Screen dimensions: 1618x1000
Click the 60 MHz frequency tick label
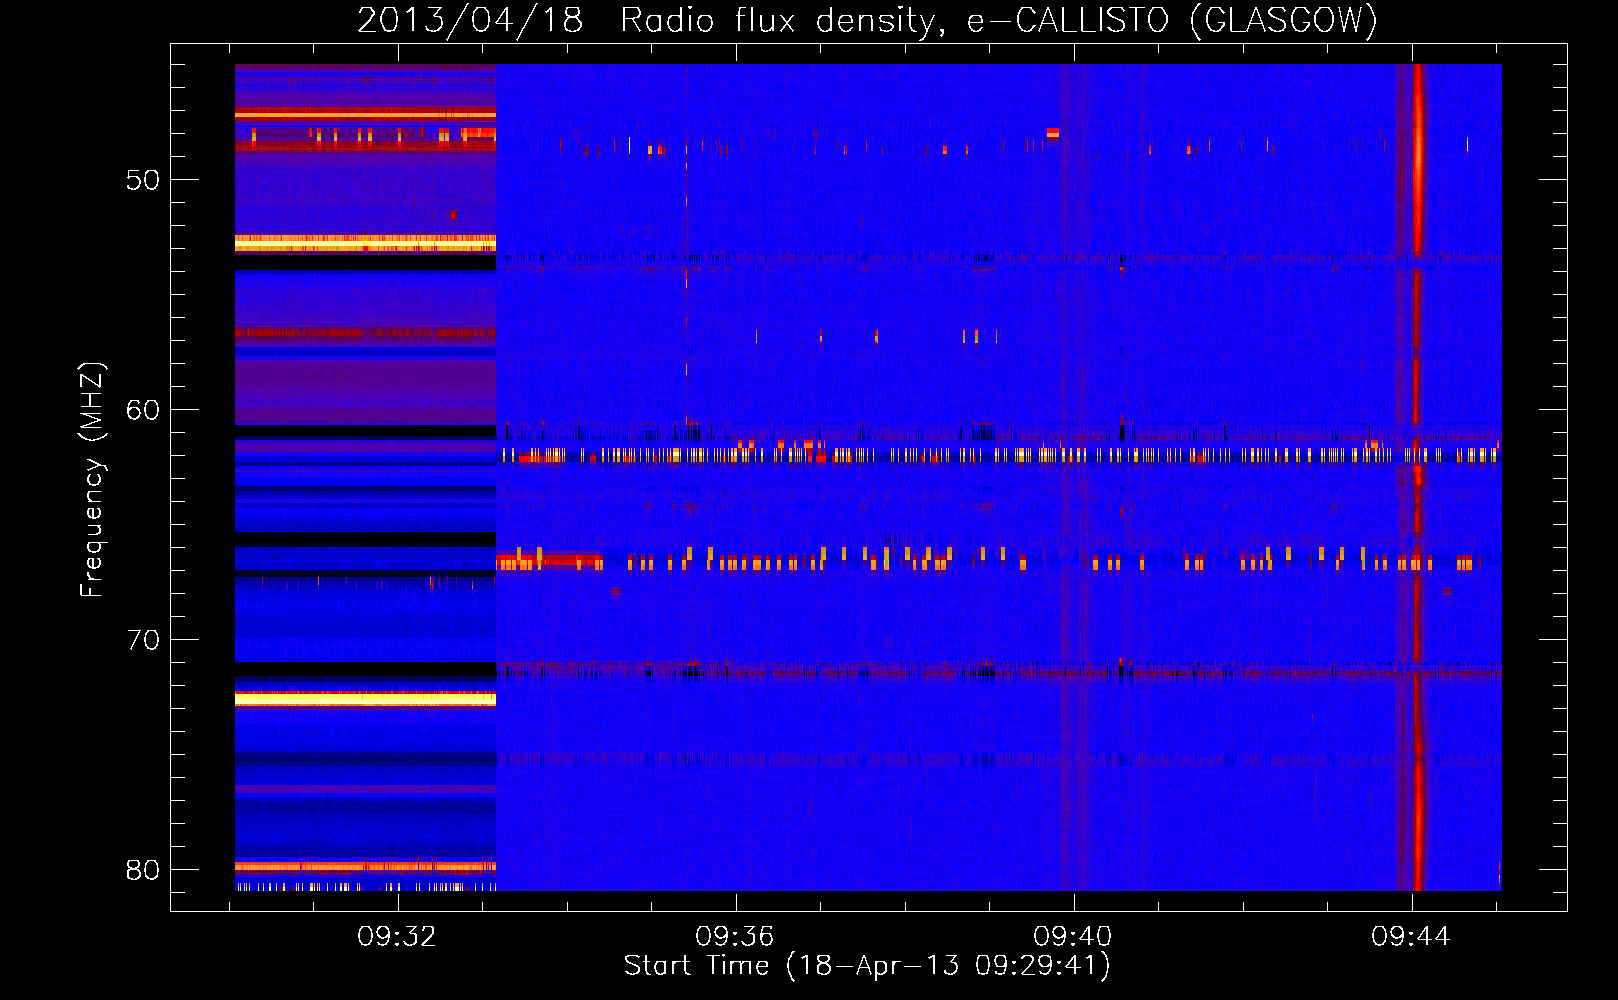pos(143,410)
